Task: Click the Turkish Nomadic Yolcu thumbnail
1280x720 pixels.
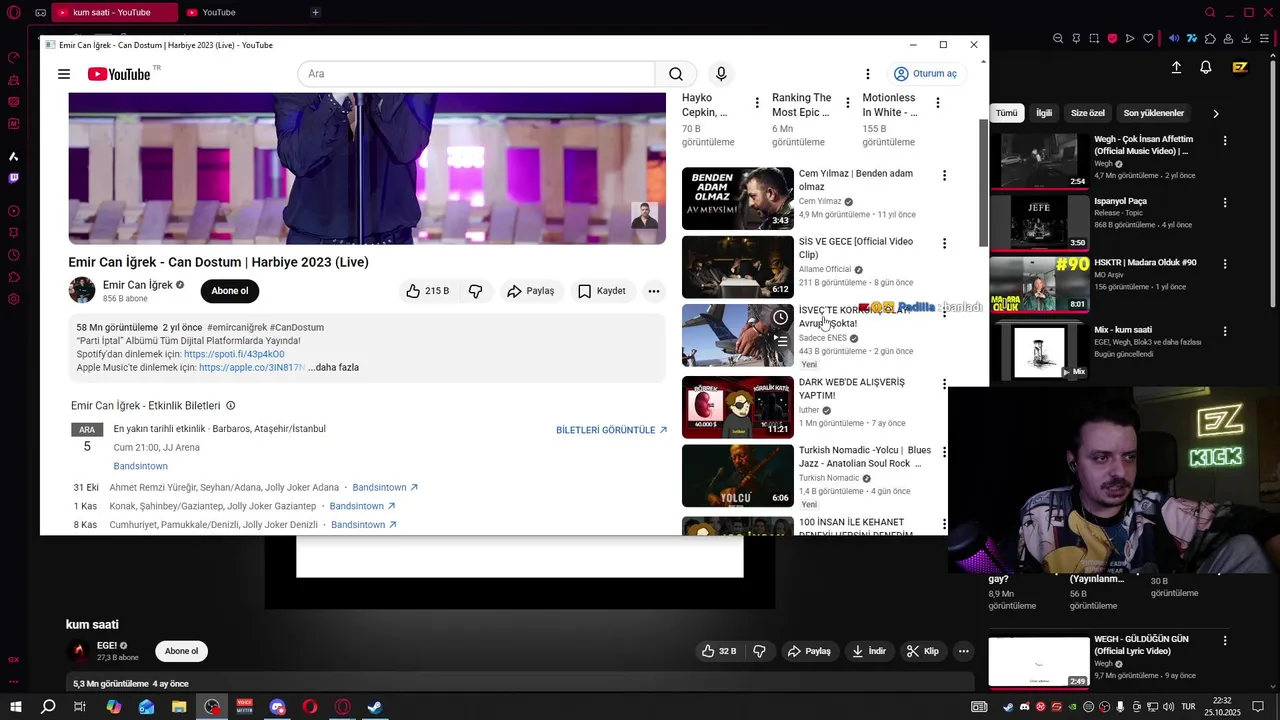Action: click(738, 476)
